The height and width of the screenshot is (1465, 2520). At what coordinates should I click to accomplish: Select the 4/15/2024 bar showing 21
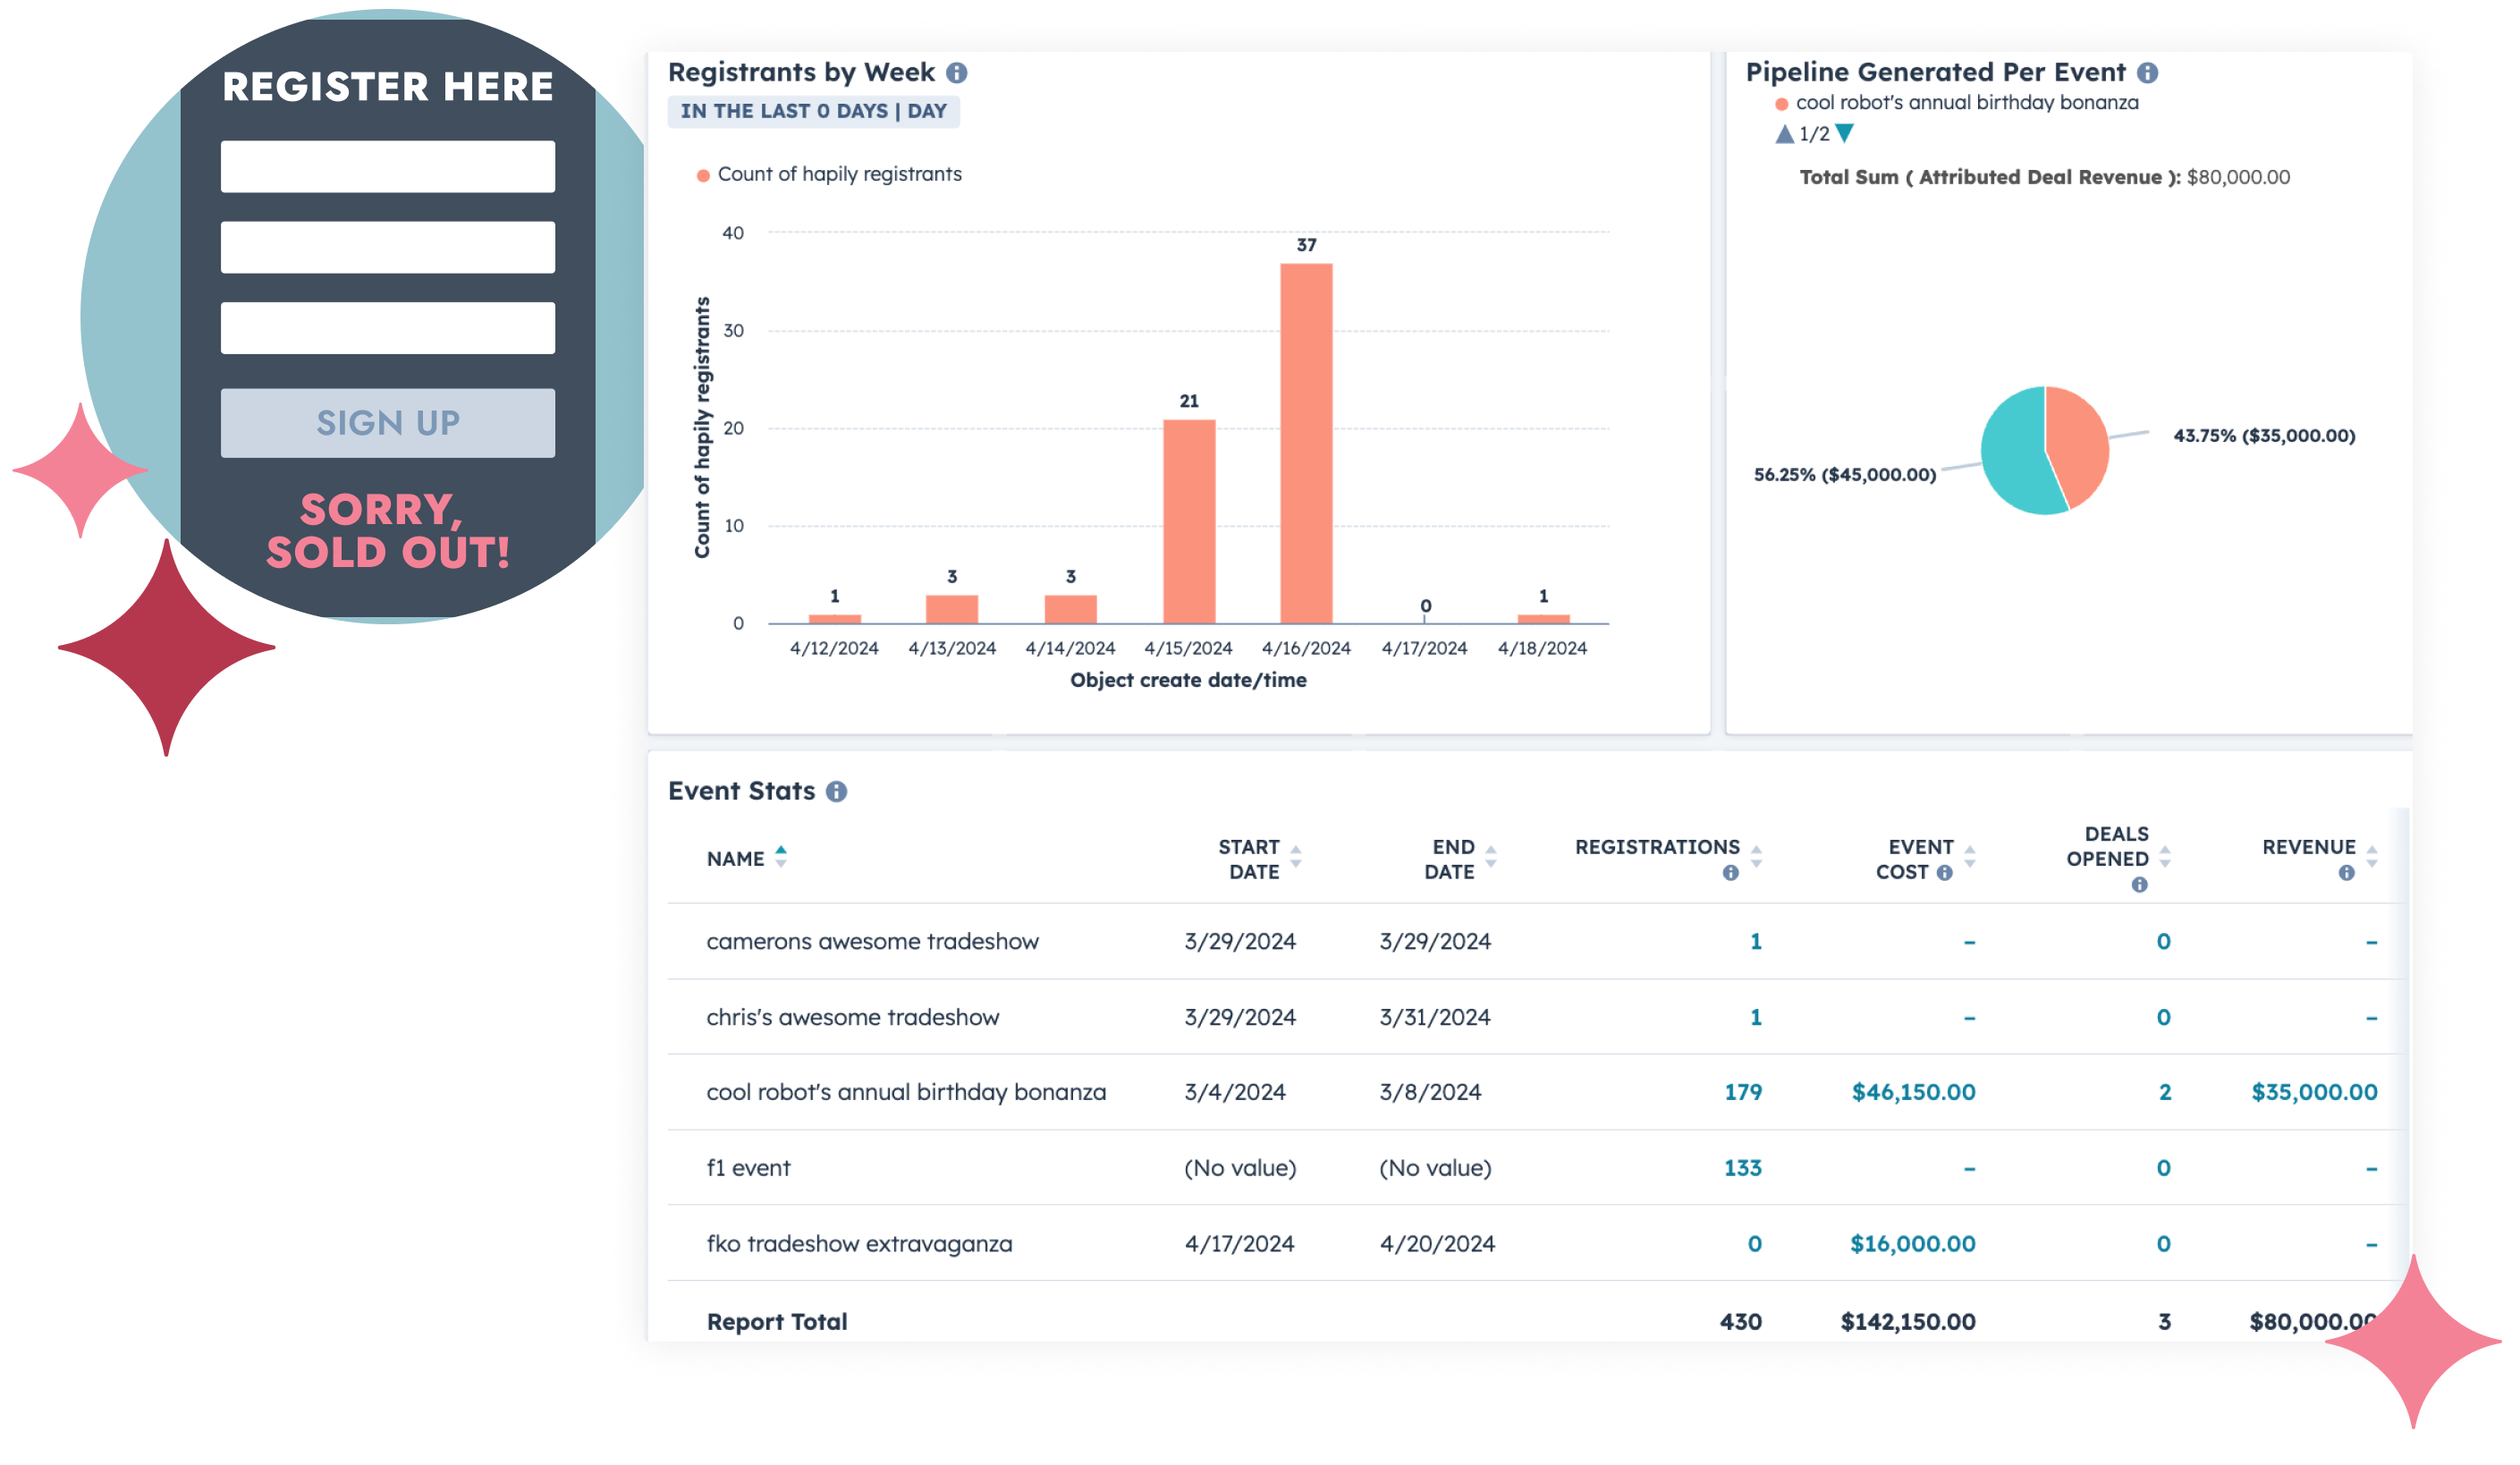1189,522
